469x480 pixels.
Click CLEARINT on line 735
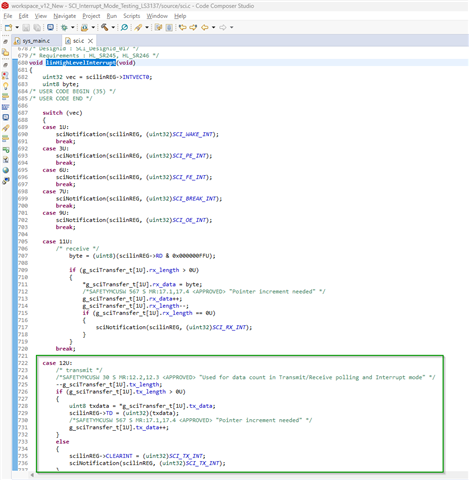(119, 456)
